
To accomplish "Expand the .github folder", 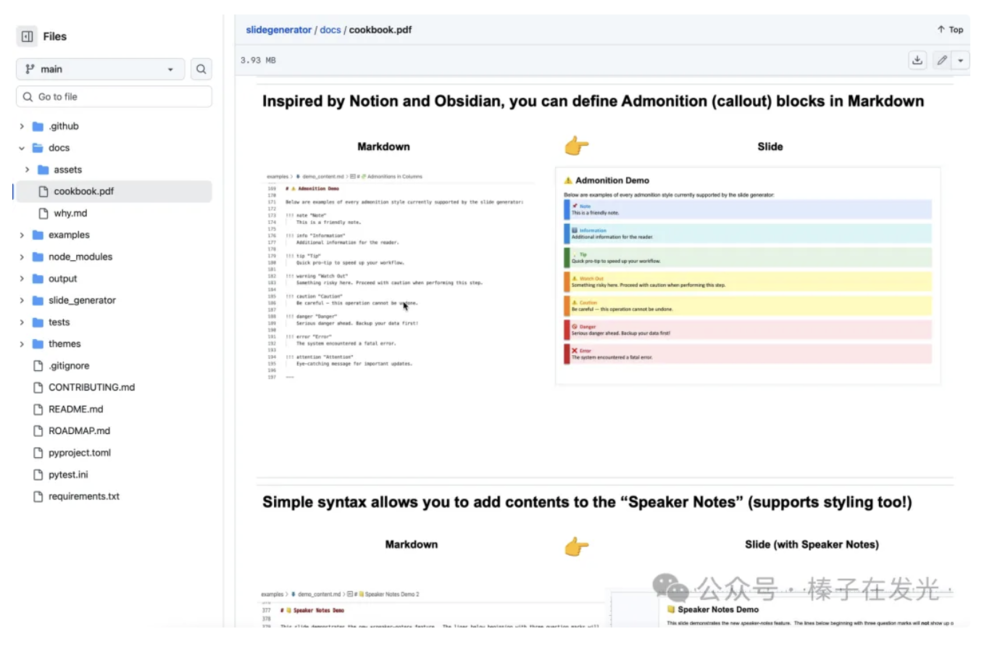I will point(22,127).
